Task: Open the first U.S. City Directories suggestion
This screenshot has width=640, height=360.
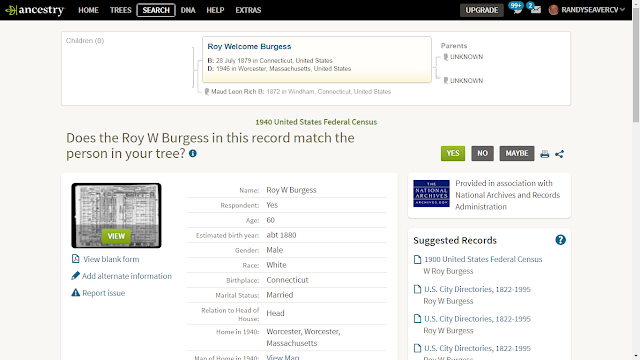Action: 477,289
